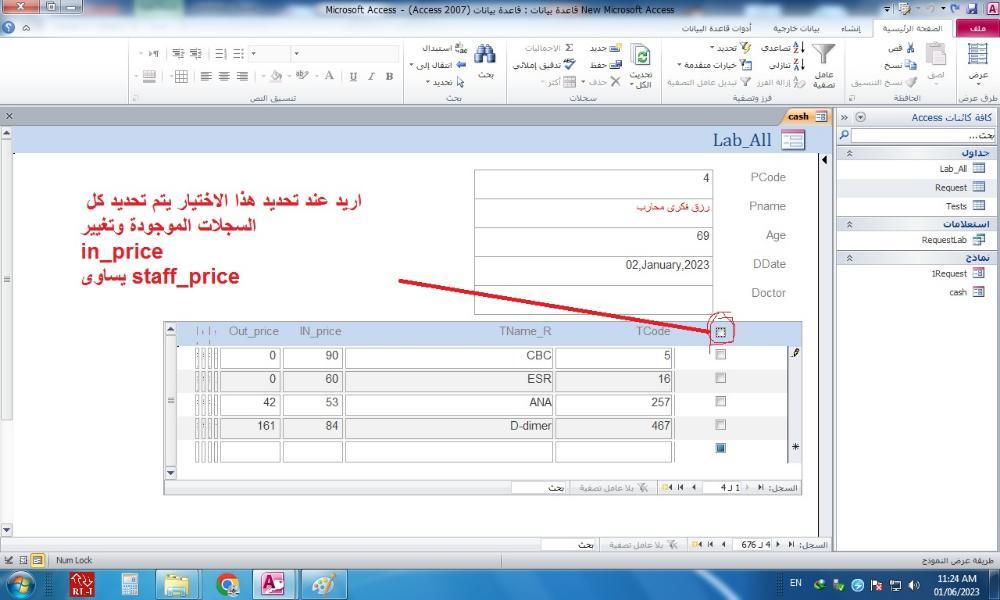Click subform vertical scrollbar down arrow
Viewport: 1000px width, 600px height.
pyautogui.click(x=170, y=472)
